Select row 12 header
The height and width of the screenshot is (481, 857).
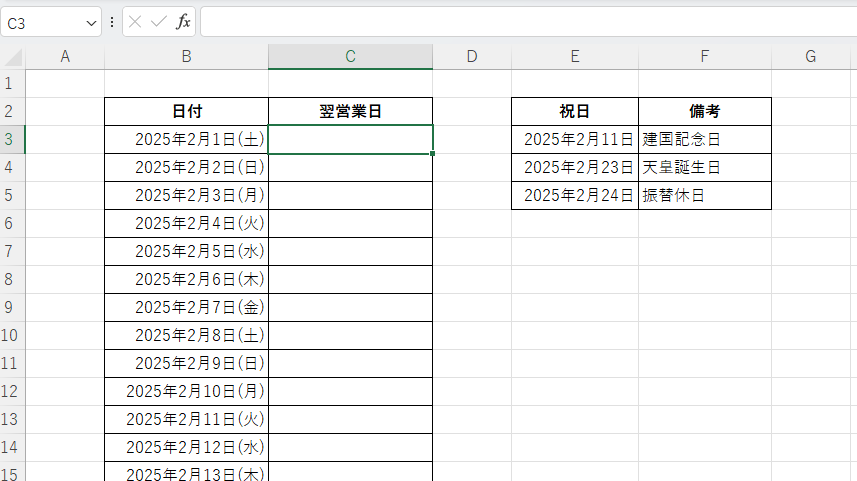[x=12, y=391]
